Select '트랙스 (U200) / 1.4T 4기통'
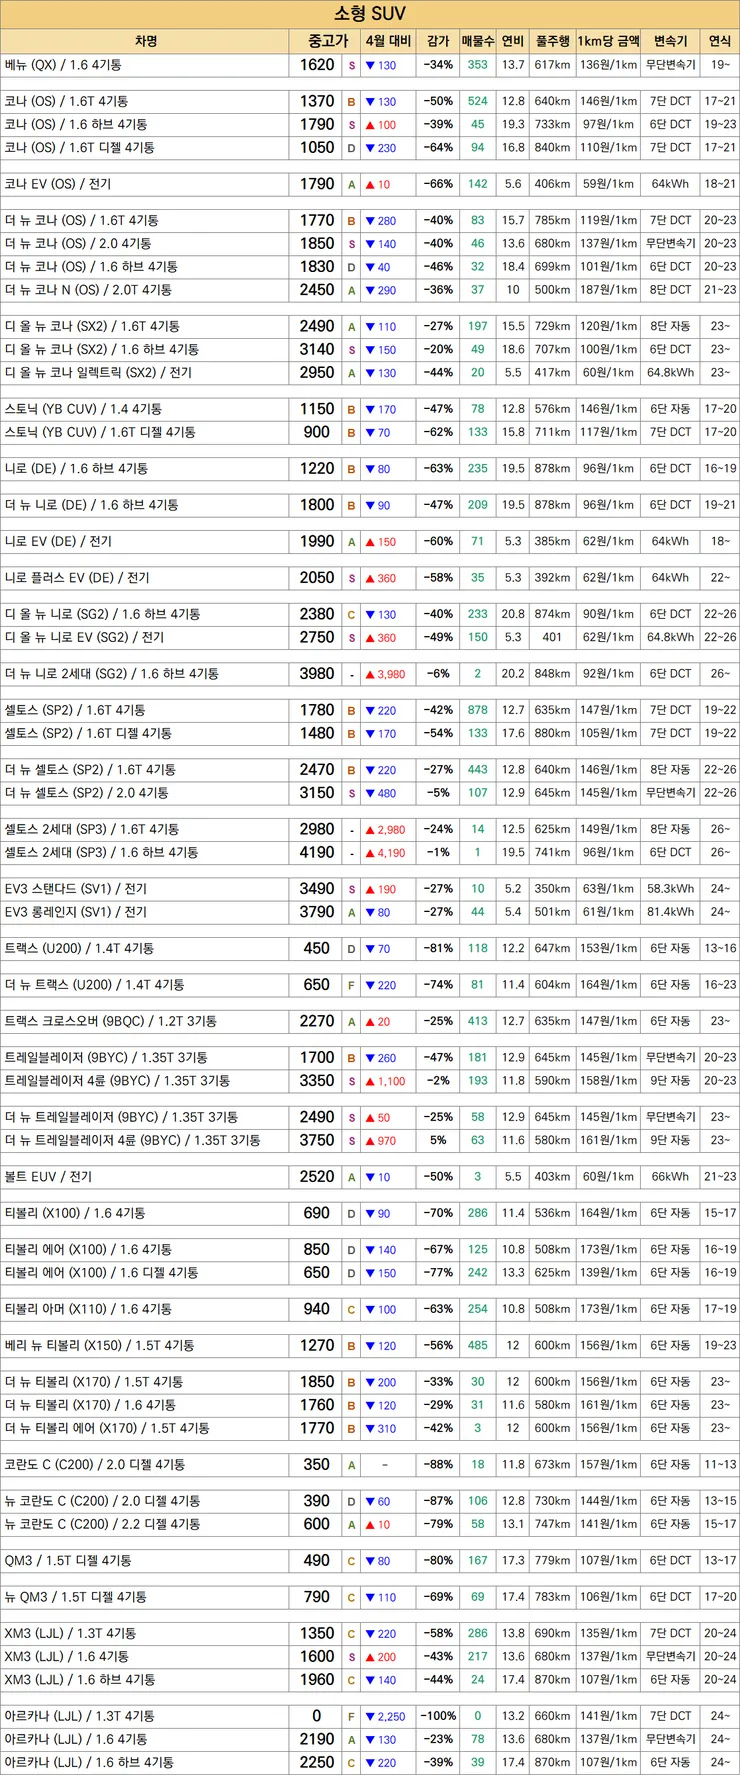Screen dimensions: 740x1775 [x=79, y=948]
